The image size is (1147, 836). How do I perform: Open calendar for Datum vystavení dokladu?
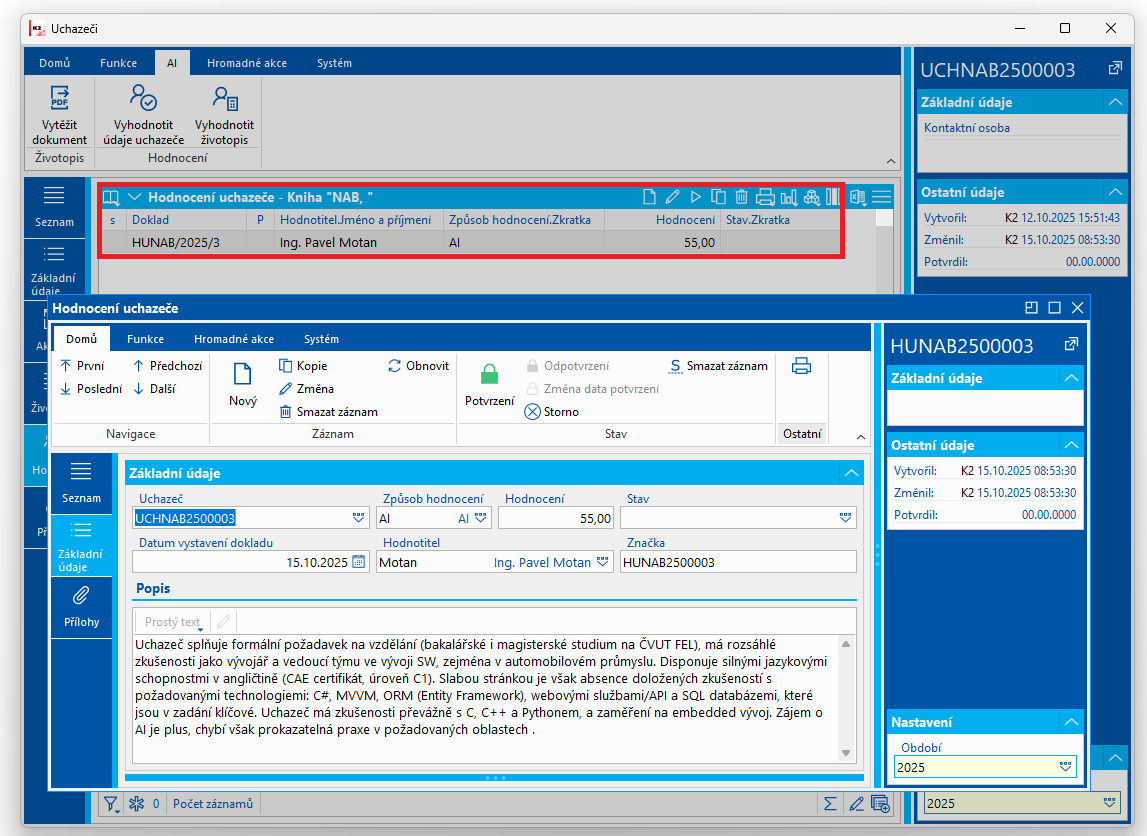click(x=358, y=562)
